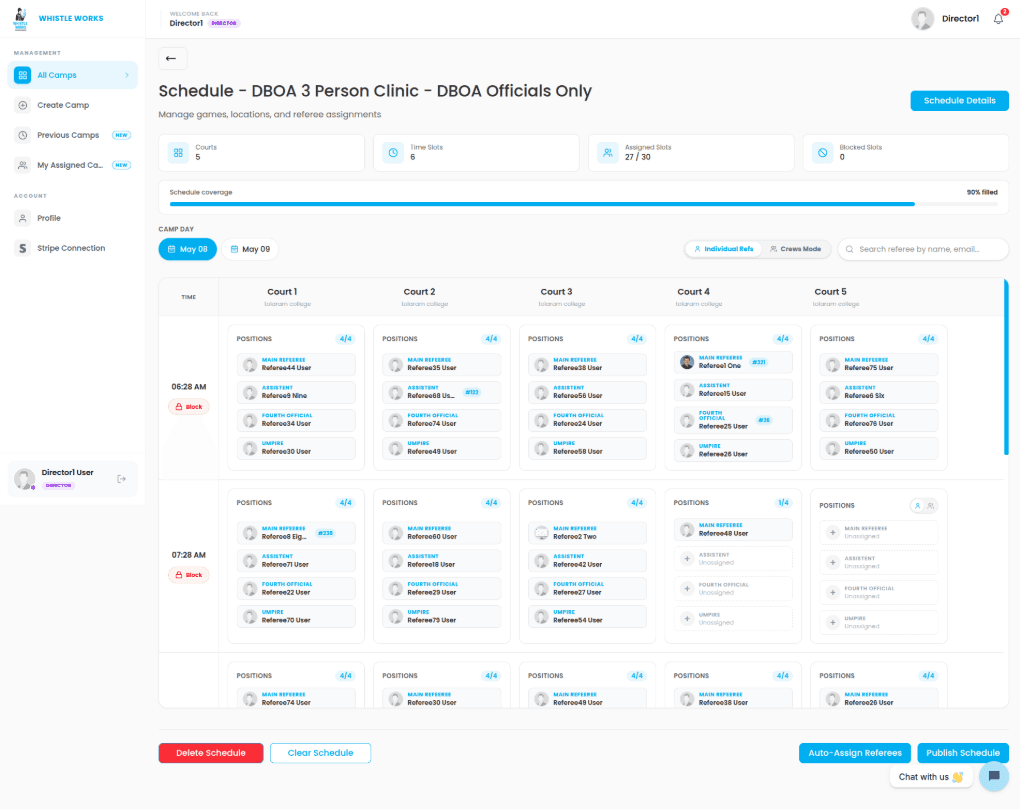The height and width of the screenshot is (809, 1020).
Task: Click the Chat with us label
Action: (x=930, y=777)
